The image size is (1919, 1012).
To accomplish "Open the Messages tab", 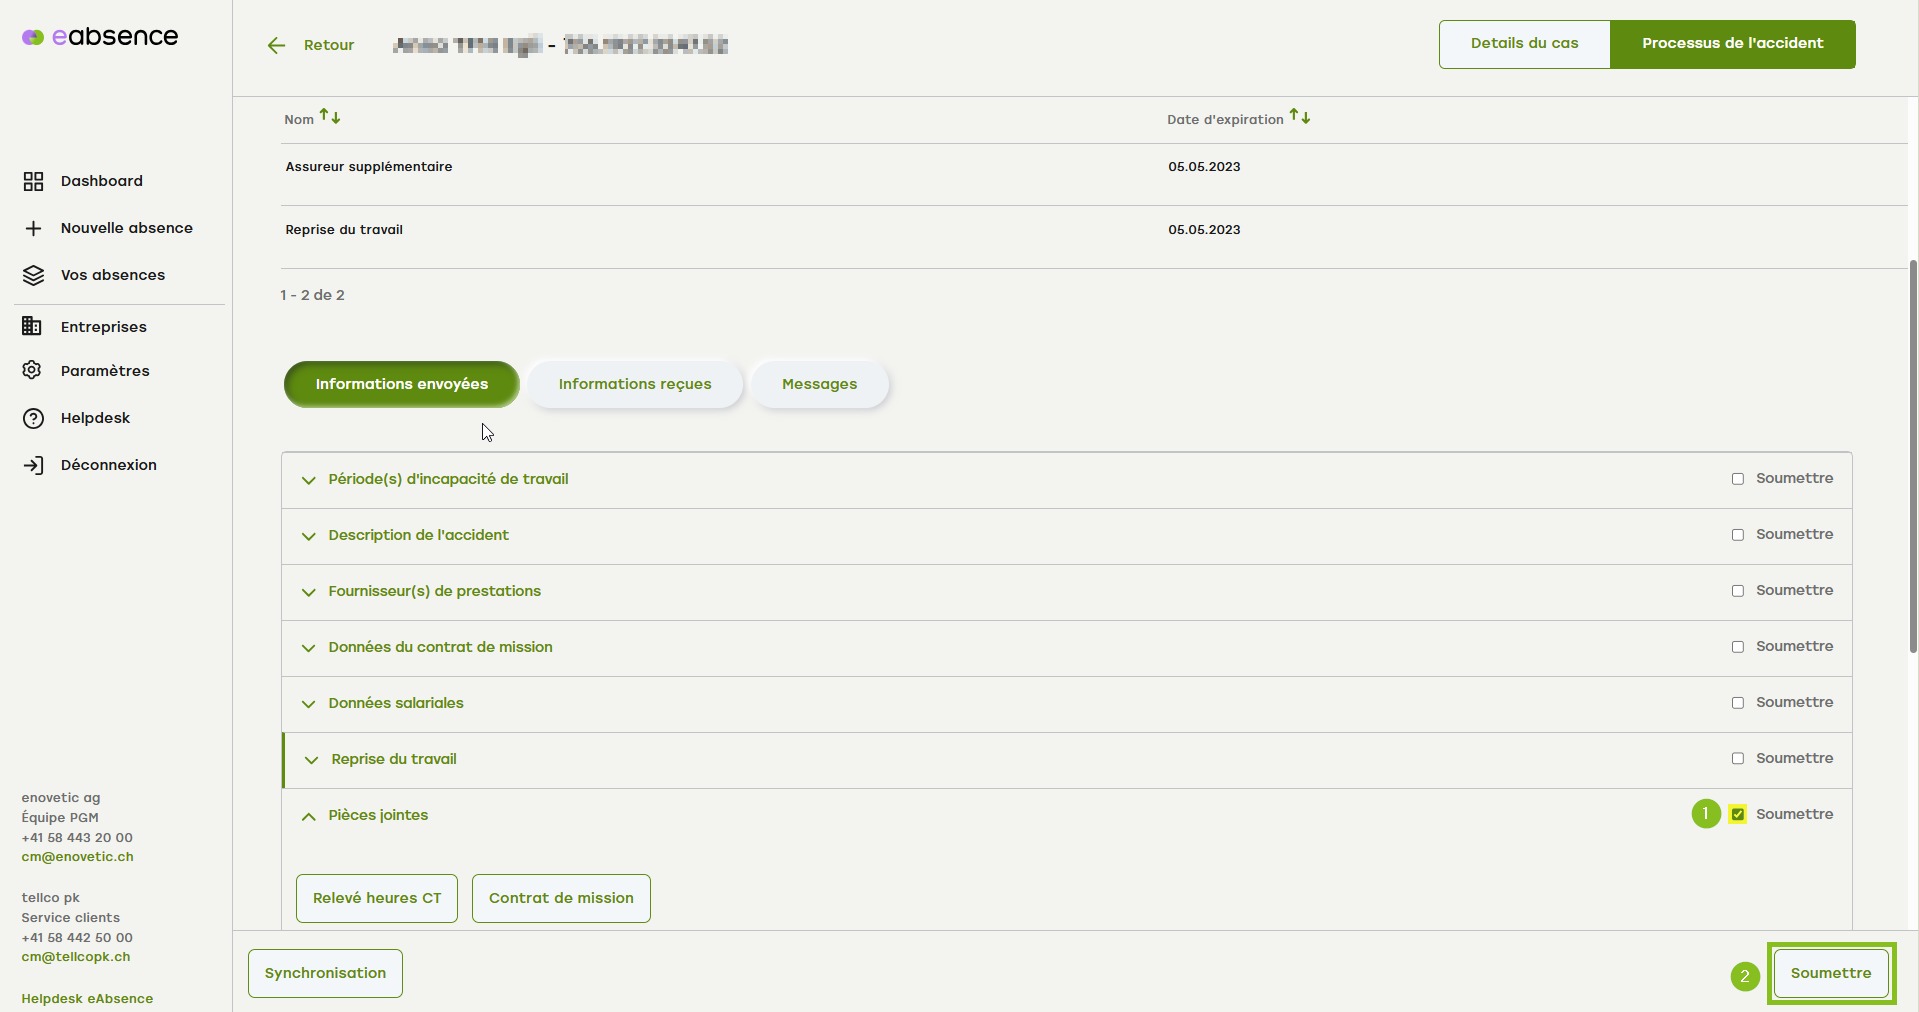I will (819, 384).
